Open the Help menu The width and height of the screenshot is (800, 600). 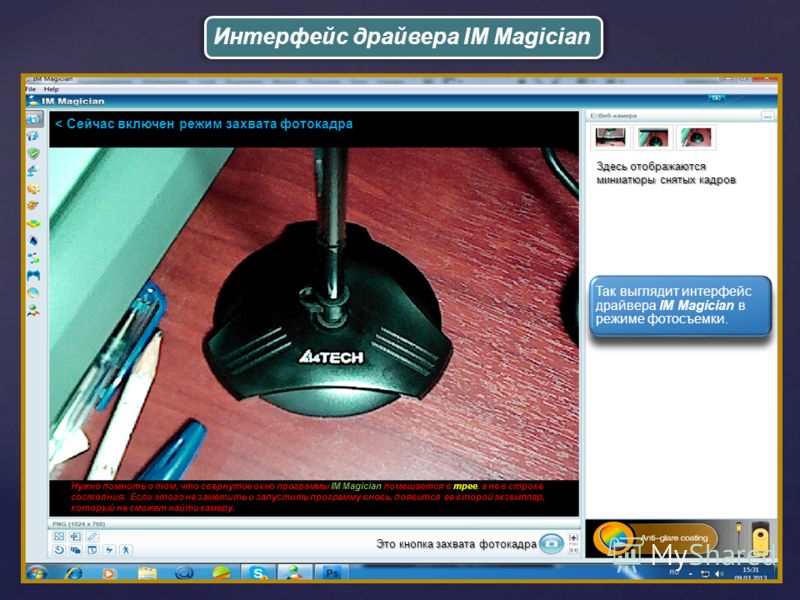coord(51,89)
